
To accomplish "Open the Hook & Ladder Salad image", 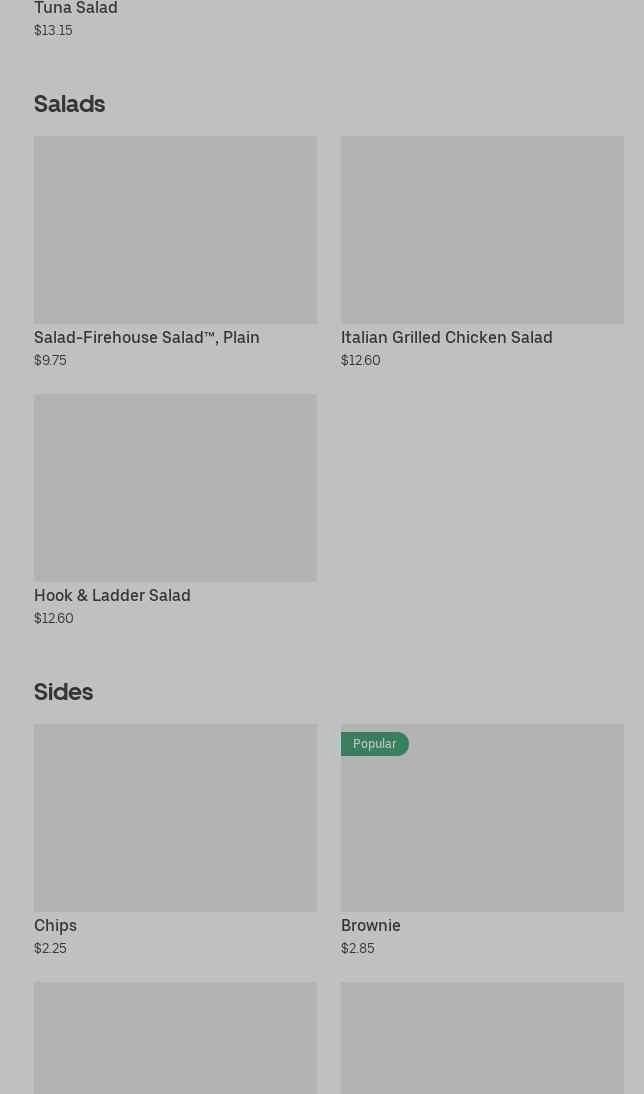I will click(175, 487).
